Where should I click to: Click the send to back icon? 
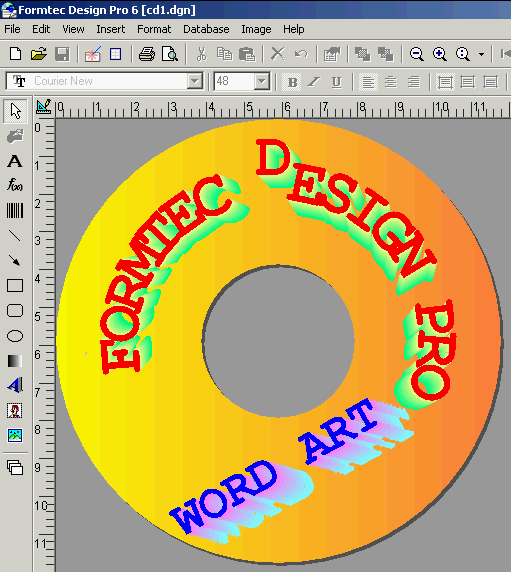[x=386, y=54]
